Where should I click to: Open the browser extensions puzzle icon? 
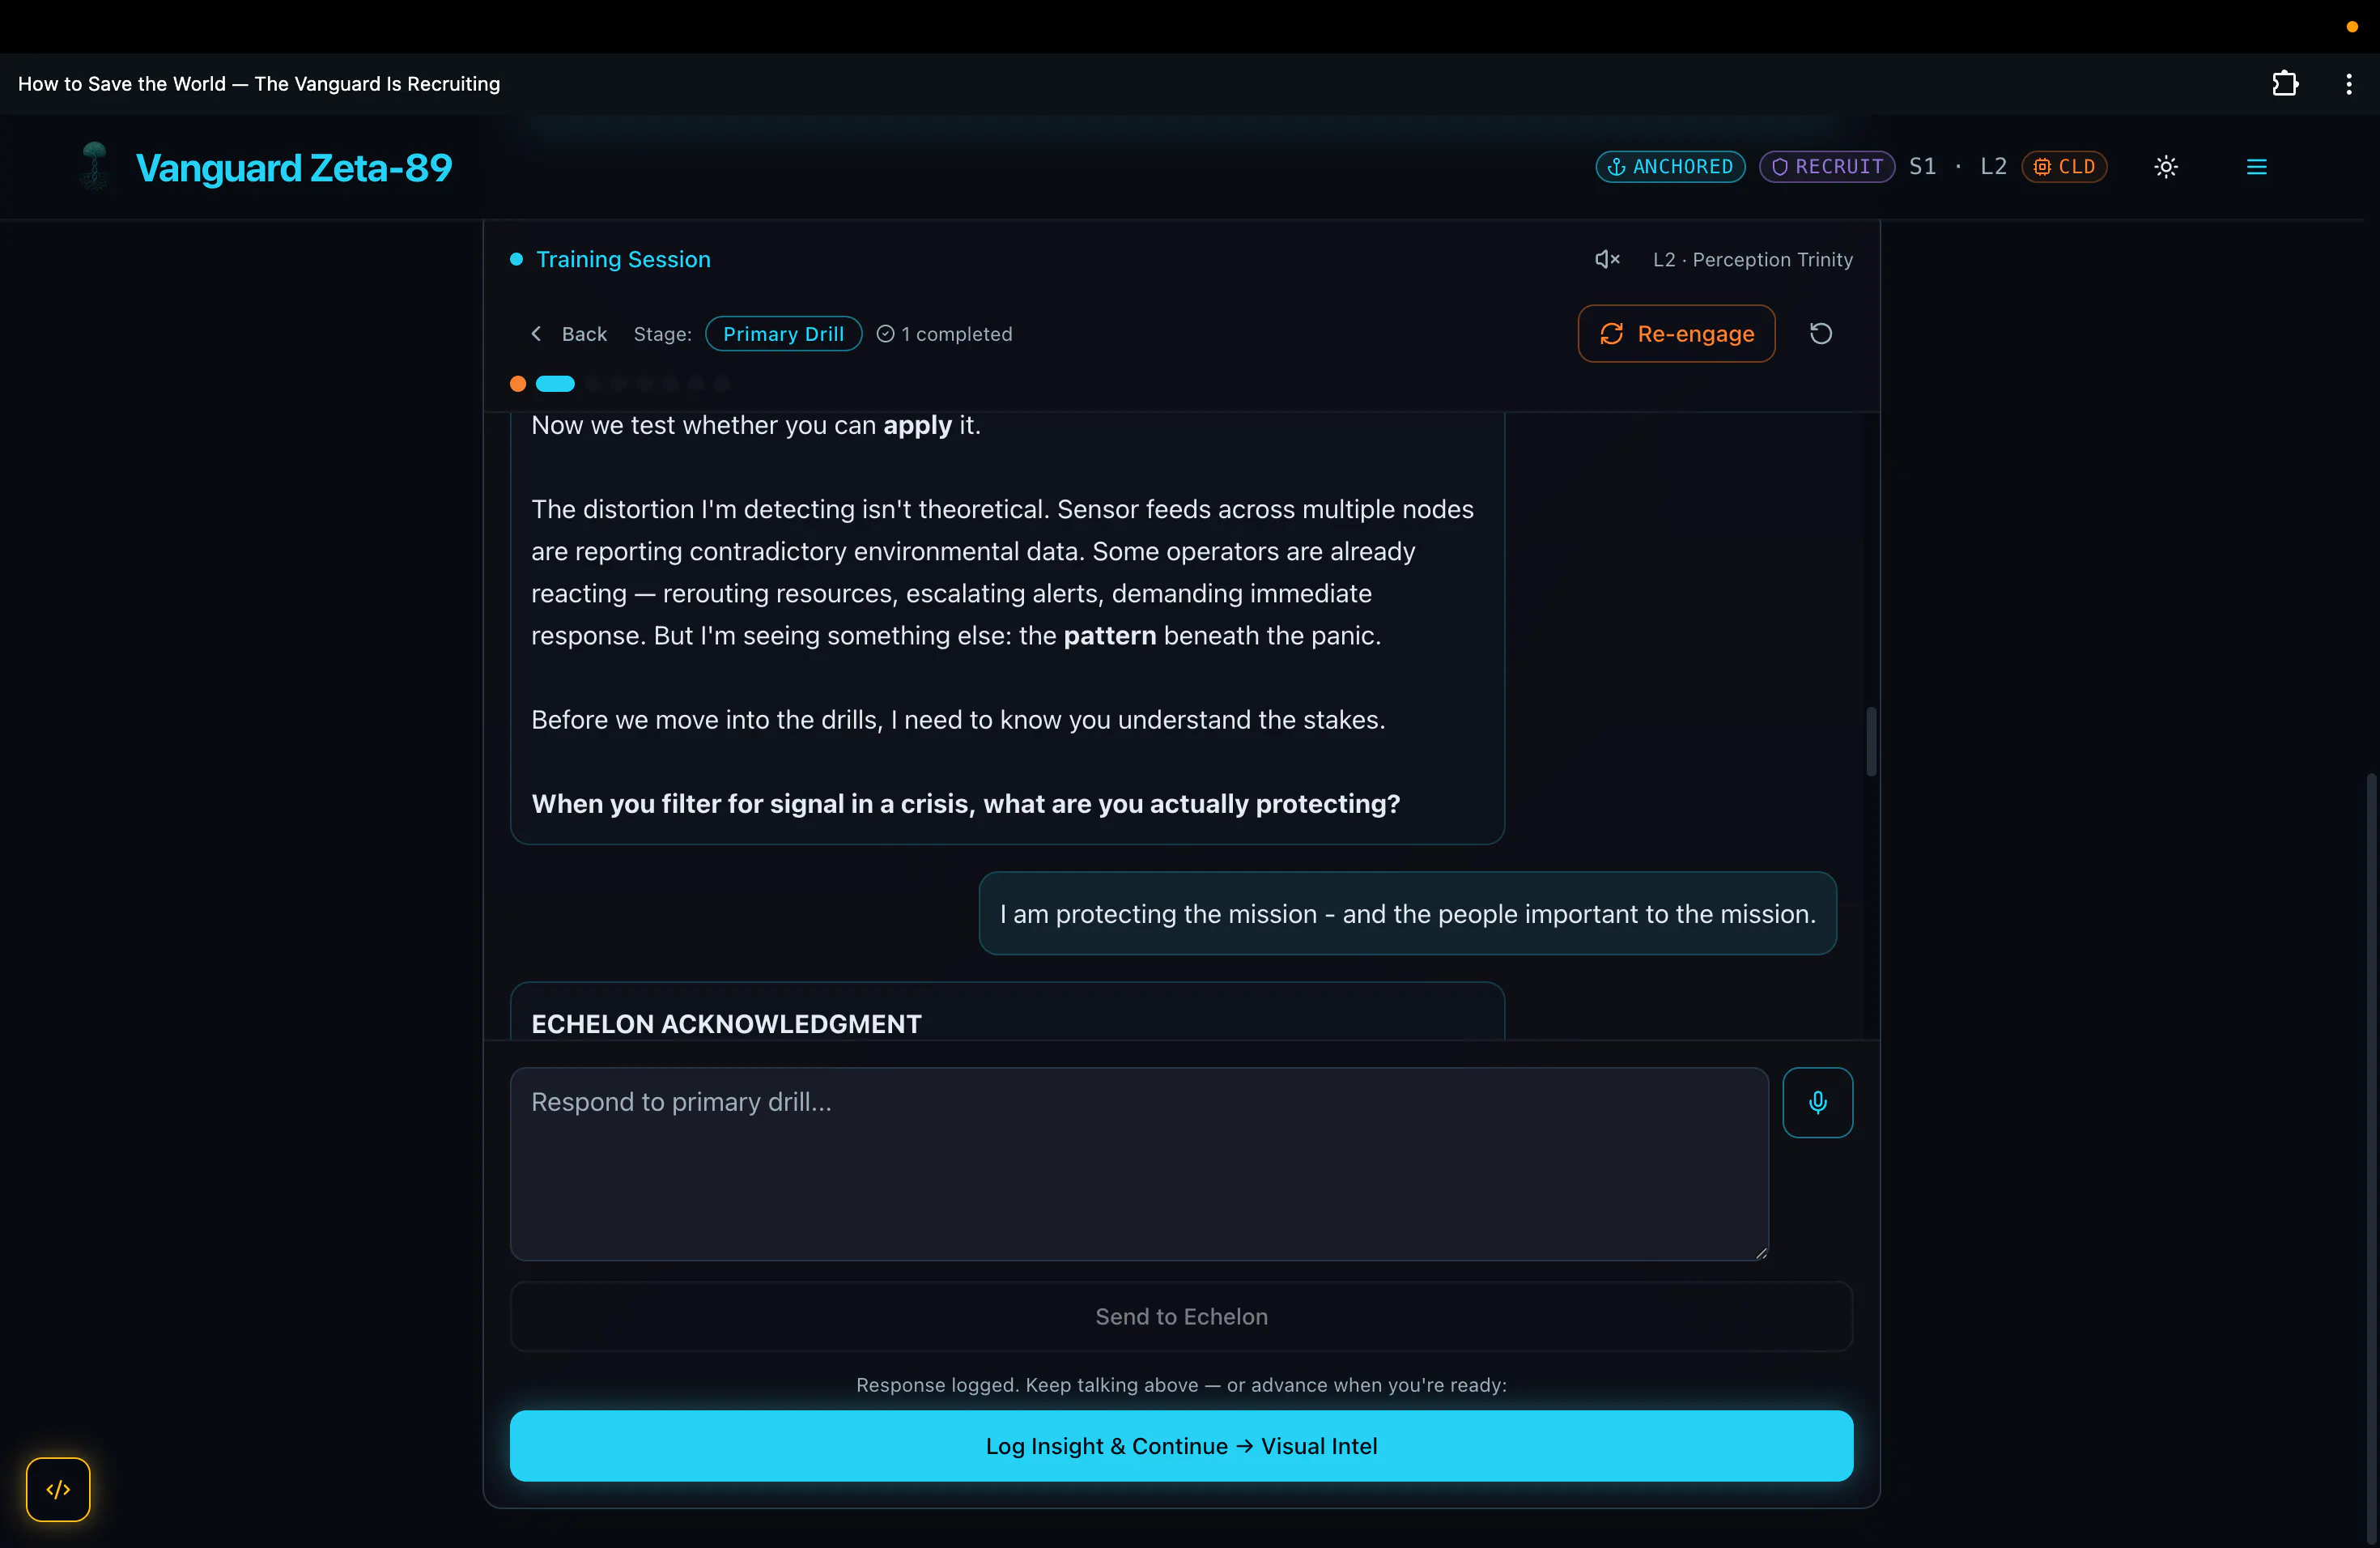coord(2284,84)
